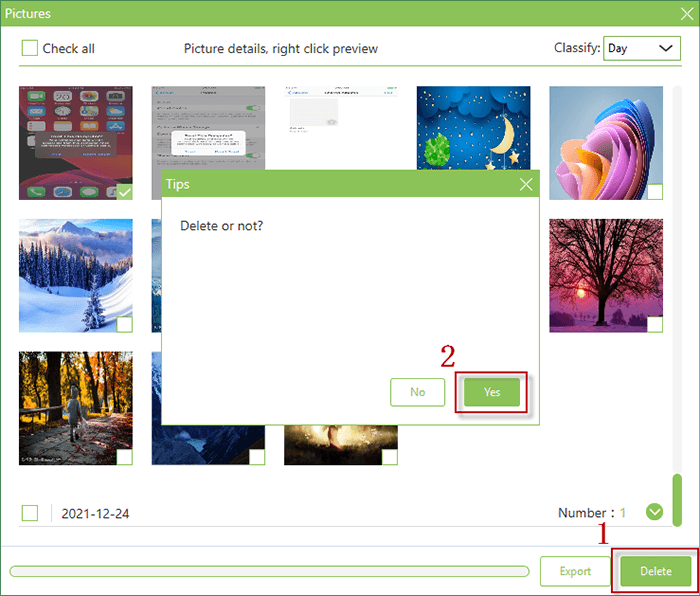Click the progress bar at the bottom

[269, 571]
